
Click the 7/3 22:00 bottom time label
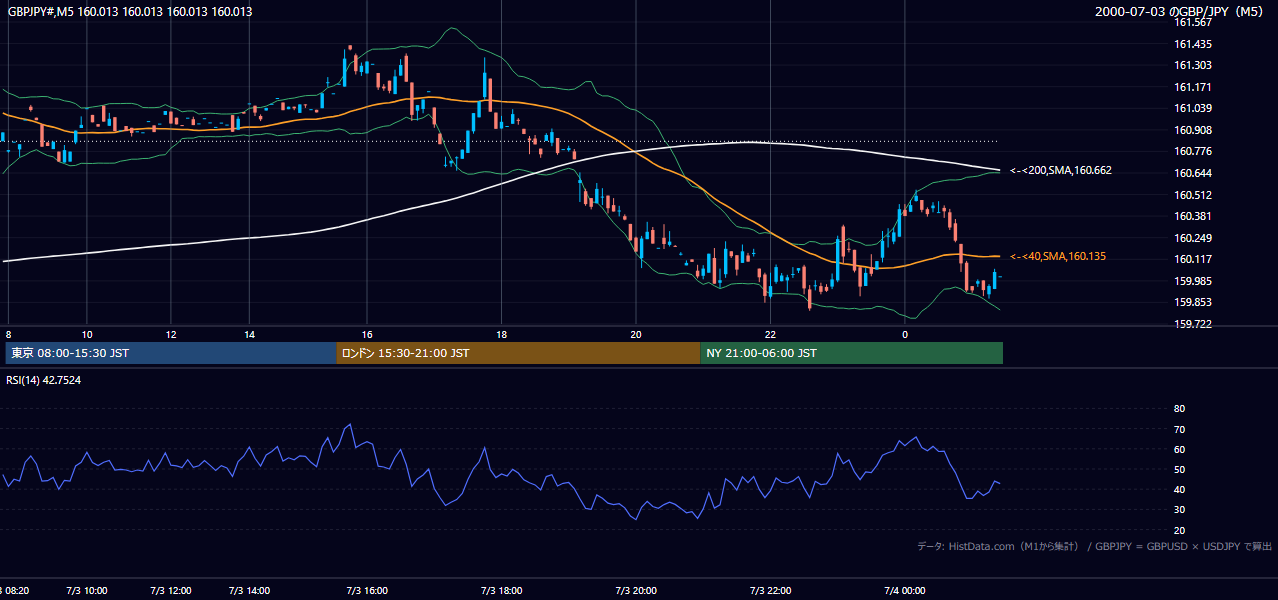771,591
